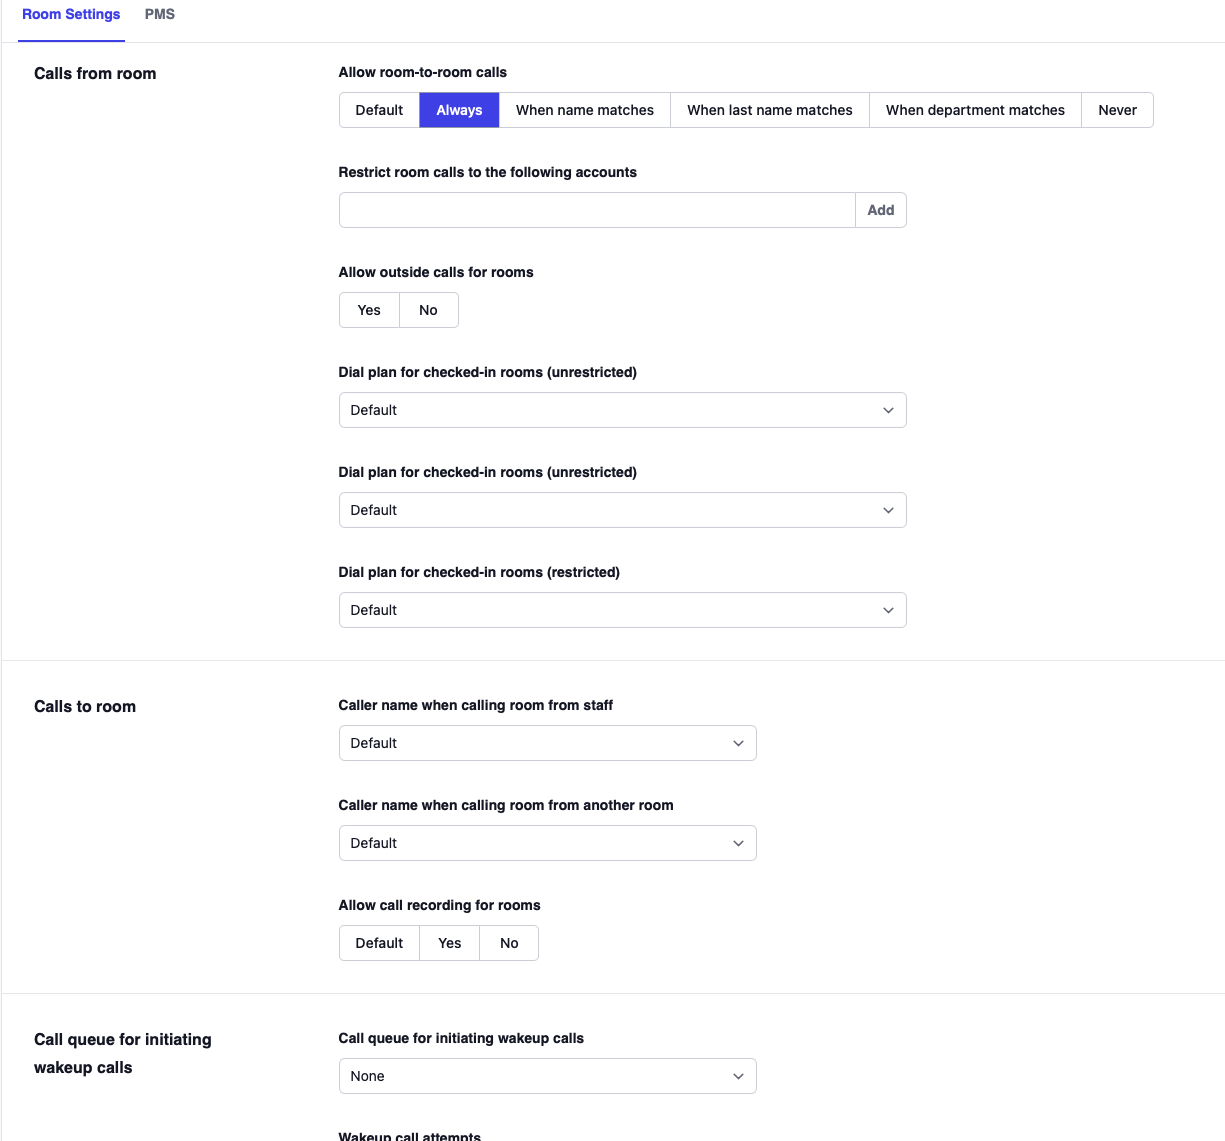This screenshot has height=1141, width=1225.
Task: Set room-to-room calls to Never
Action: pyautogui.click(x=1117, y=110)
